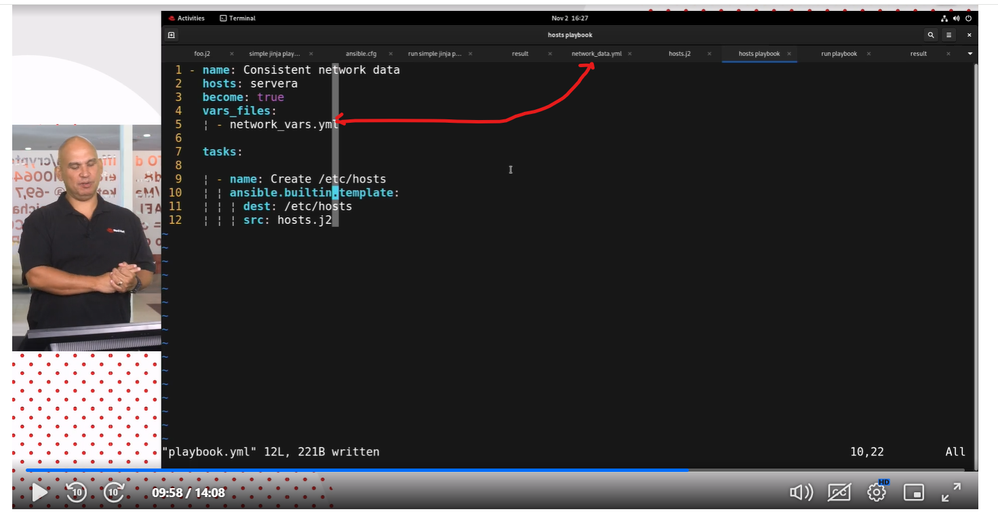This screenshot has height=516, width=998.
Task: Seek on the video progress bar
Action: pyautogui.click(x=500, y=470)
